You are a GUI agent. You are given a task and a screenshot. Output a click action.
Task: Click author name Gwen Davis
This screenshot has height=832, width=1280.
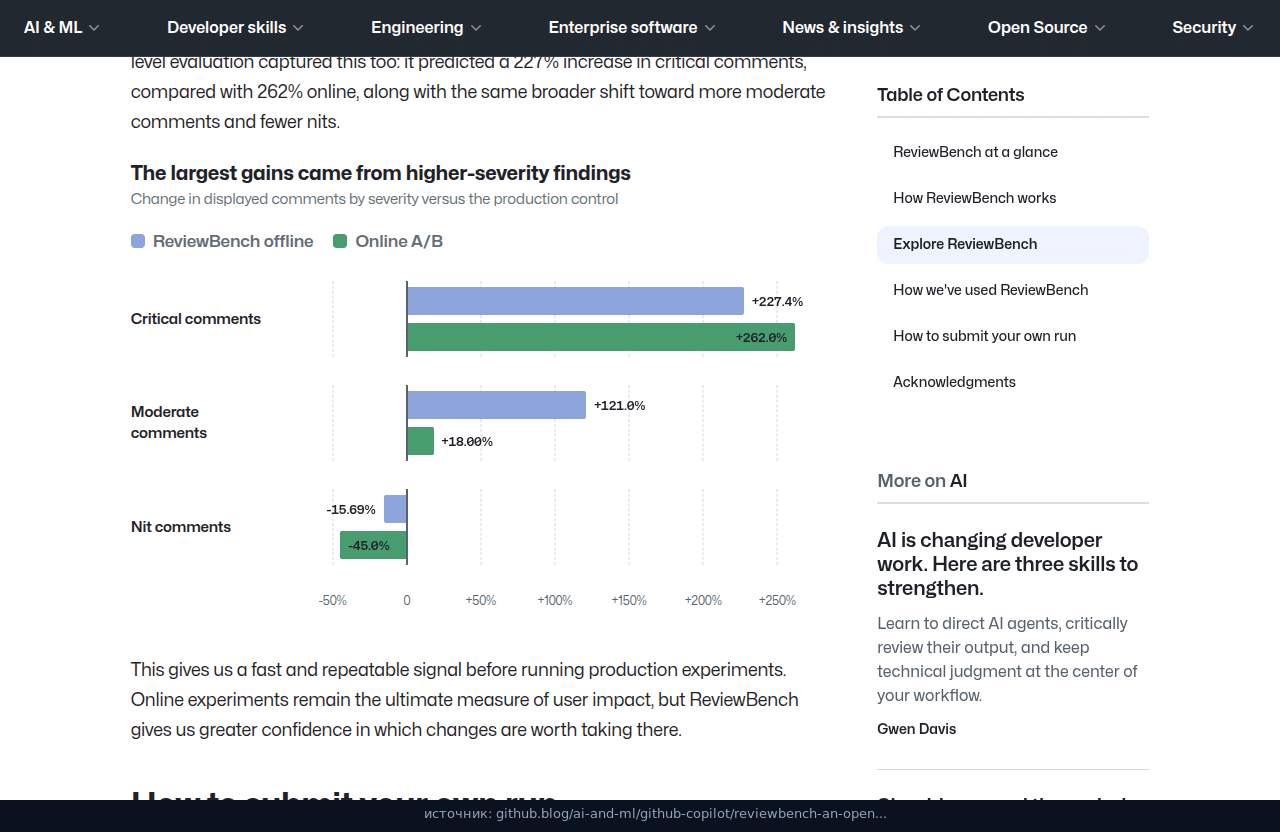[916, 729]
